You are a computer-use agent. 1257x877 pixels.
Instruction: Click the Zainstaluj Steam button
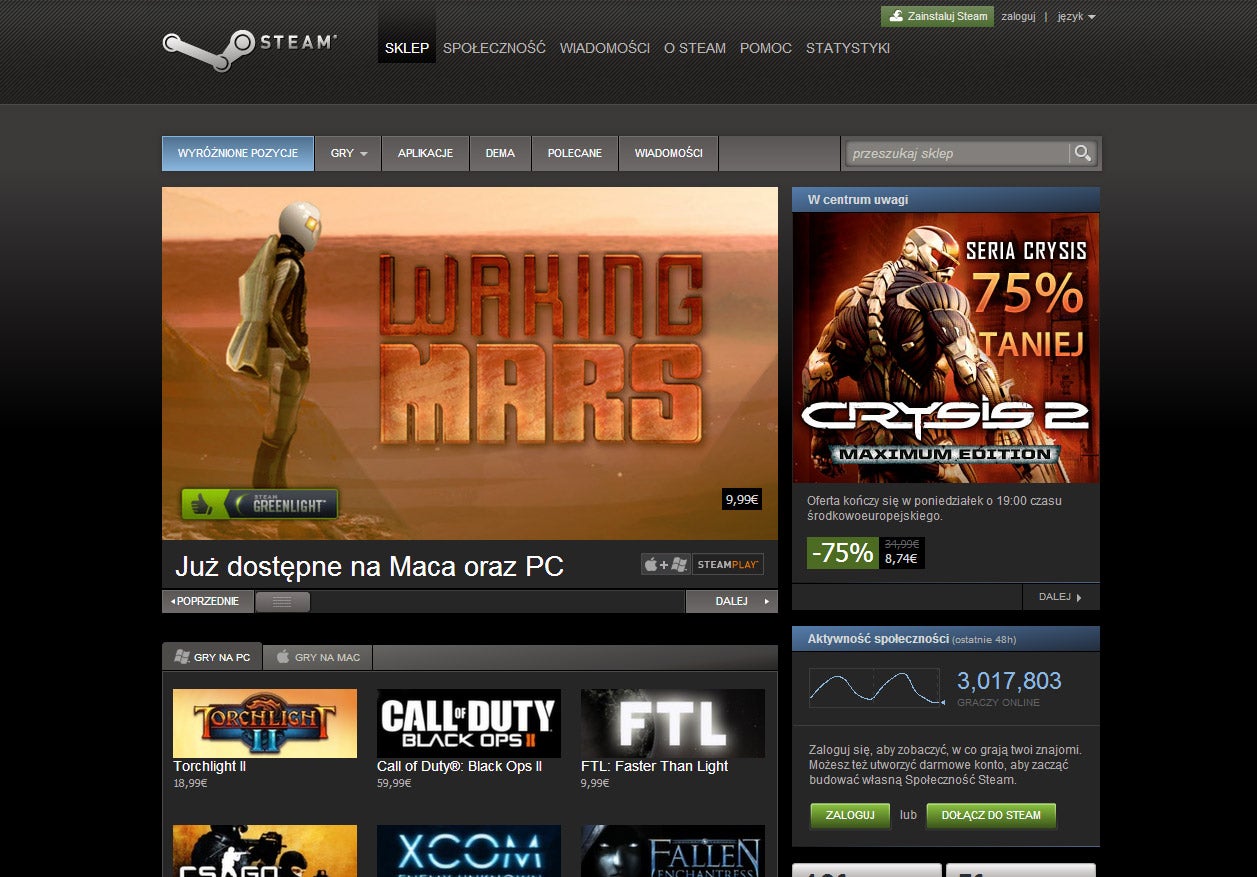click(x=937, y=16)
